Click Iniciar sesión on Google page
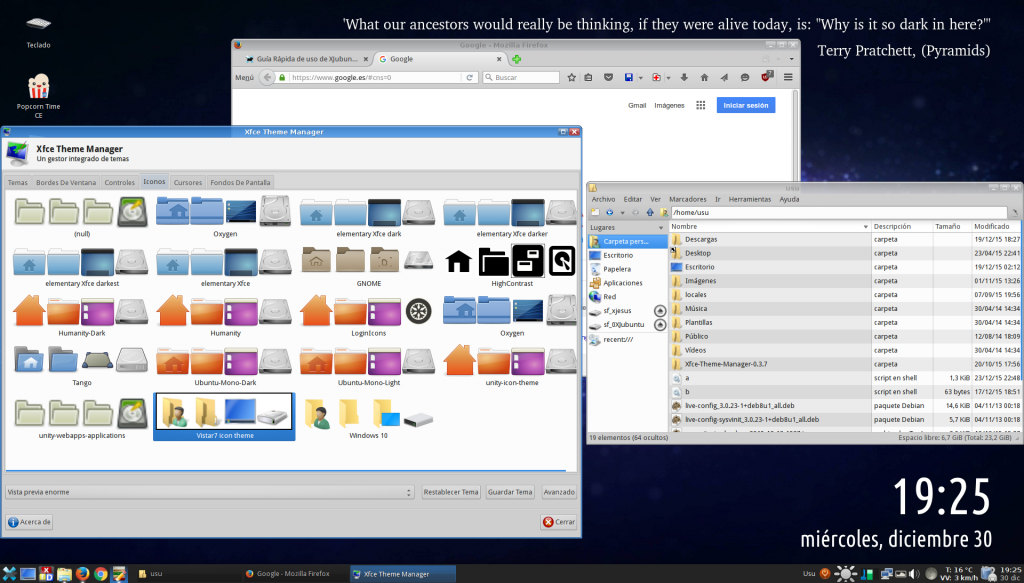The image size is (1024, 583). (746, 105)
